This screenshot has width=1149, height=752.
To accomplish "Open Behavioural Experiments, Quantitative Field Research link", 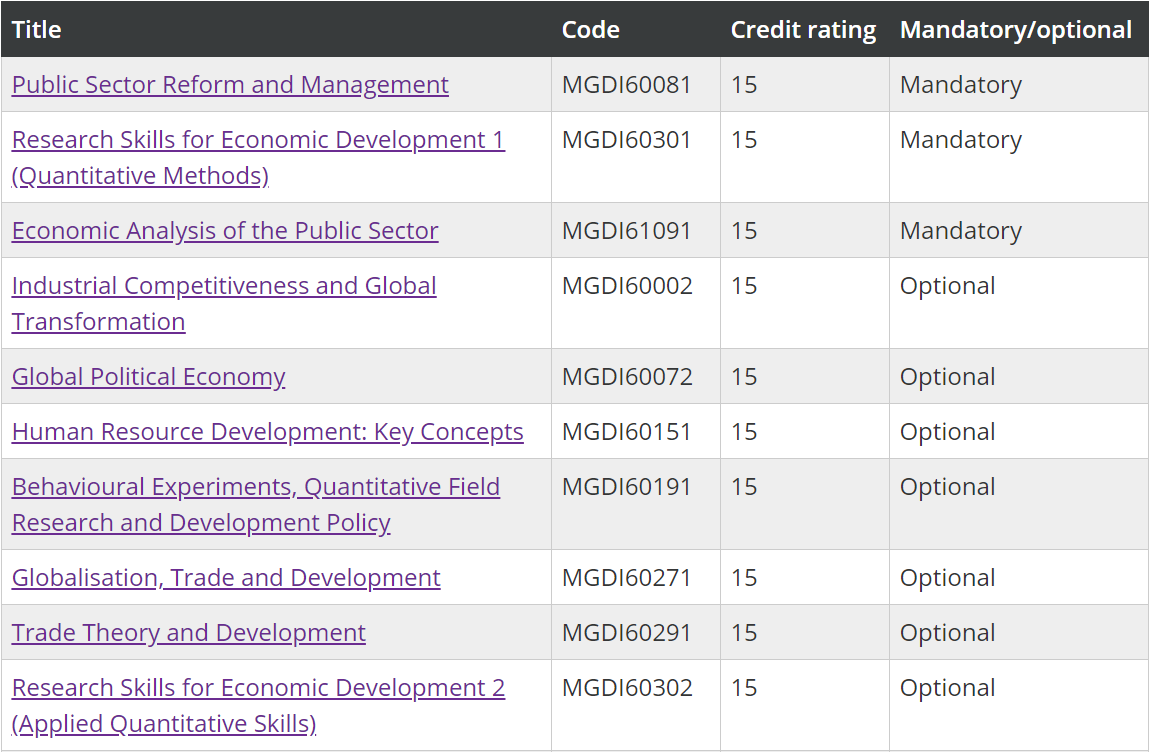I will [x=256, y=487].
